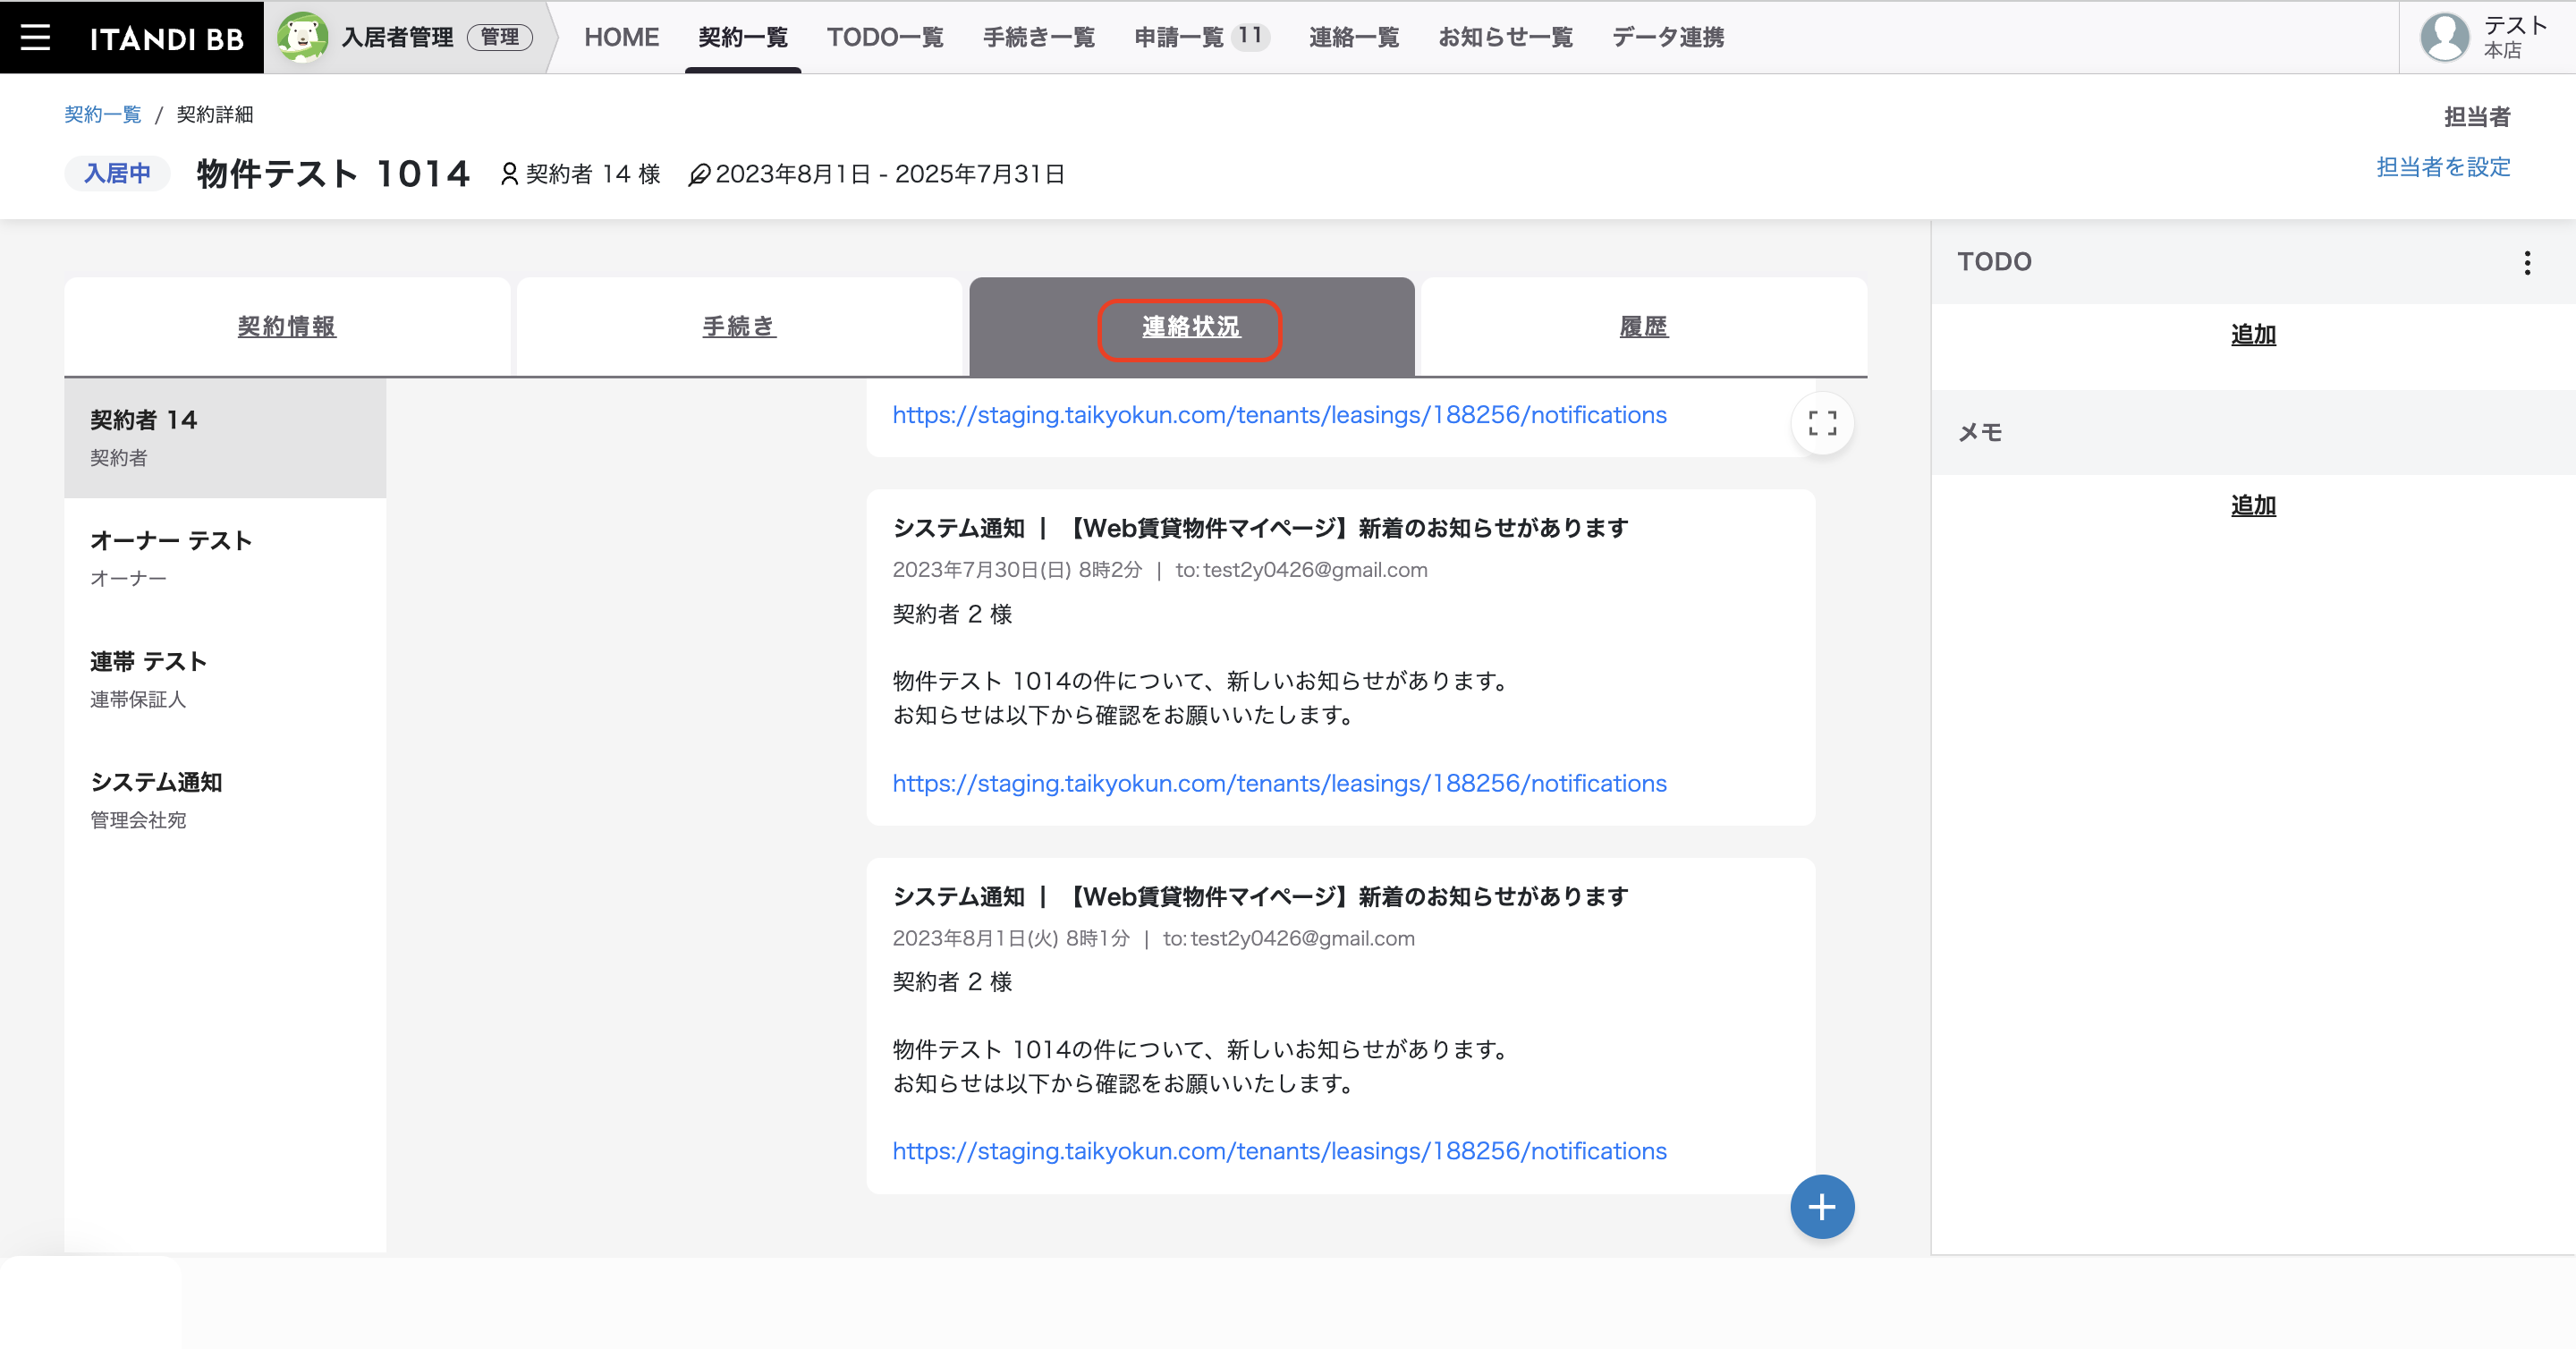
Task: Open 入居者管理 product switcher
Action: coord(397,37)
